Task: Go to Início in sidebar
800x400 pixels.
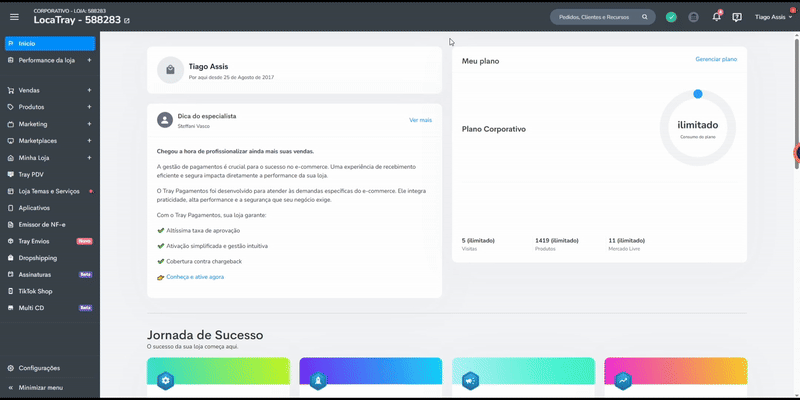Action: [50, 44]
